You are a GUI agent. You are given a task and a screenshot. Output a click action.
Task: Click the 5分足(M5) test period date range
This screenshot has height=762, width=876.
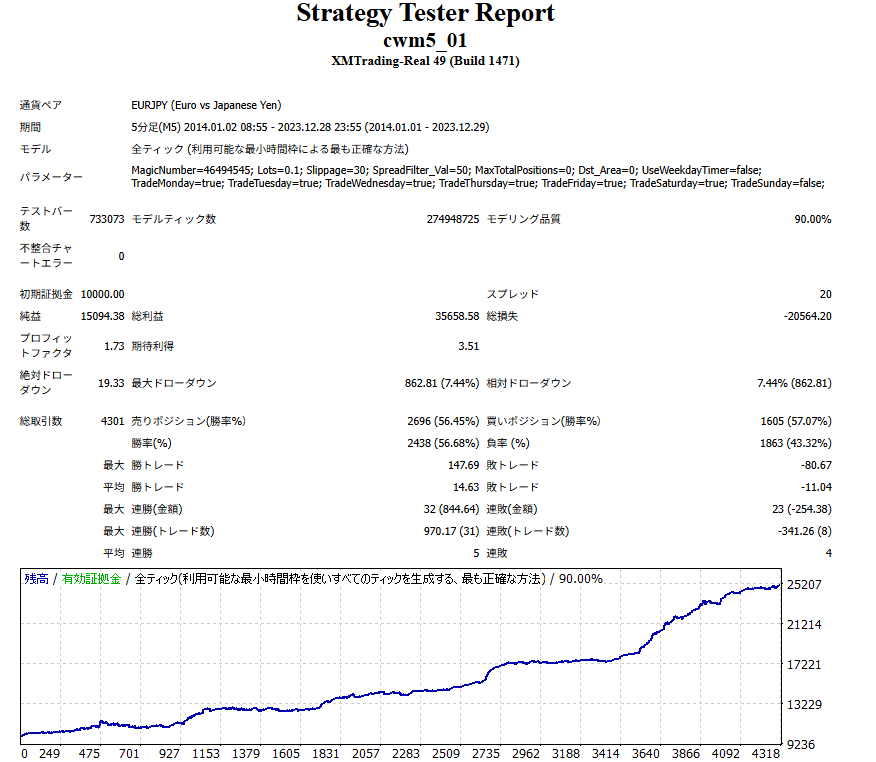[310, 127]
